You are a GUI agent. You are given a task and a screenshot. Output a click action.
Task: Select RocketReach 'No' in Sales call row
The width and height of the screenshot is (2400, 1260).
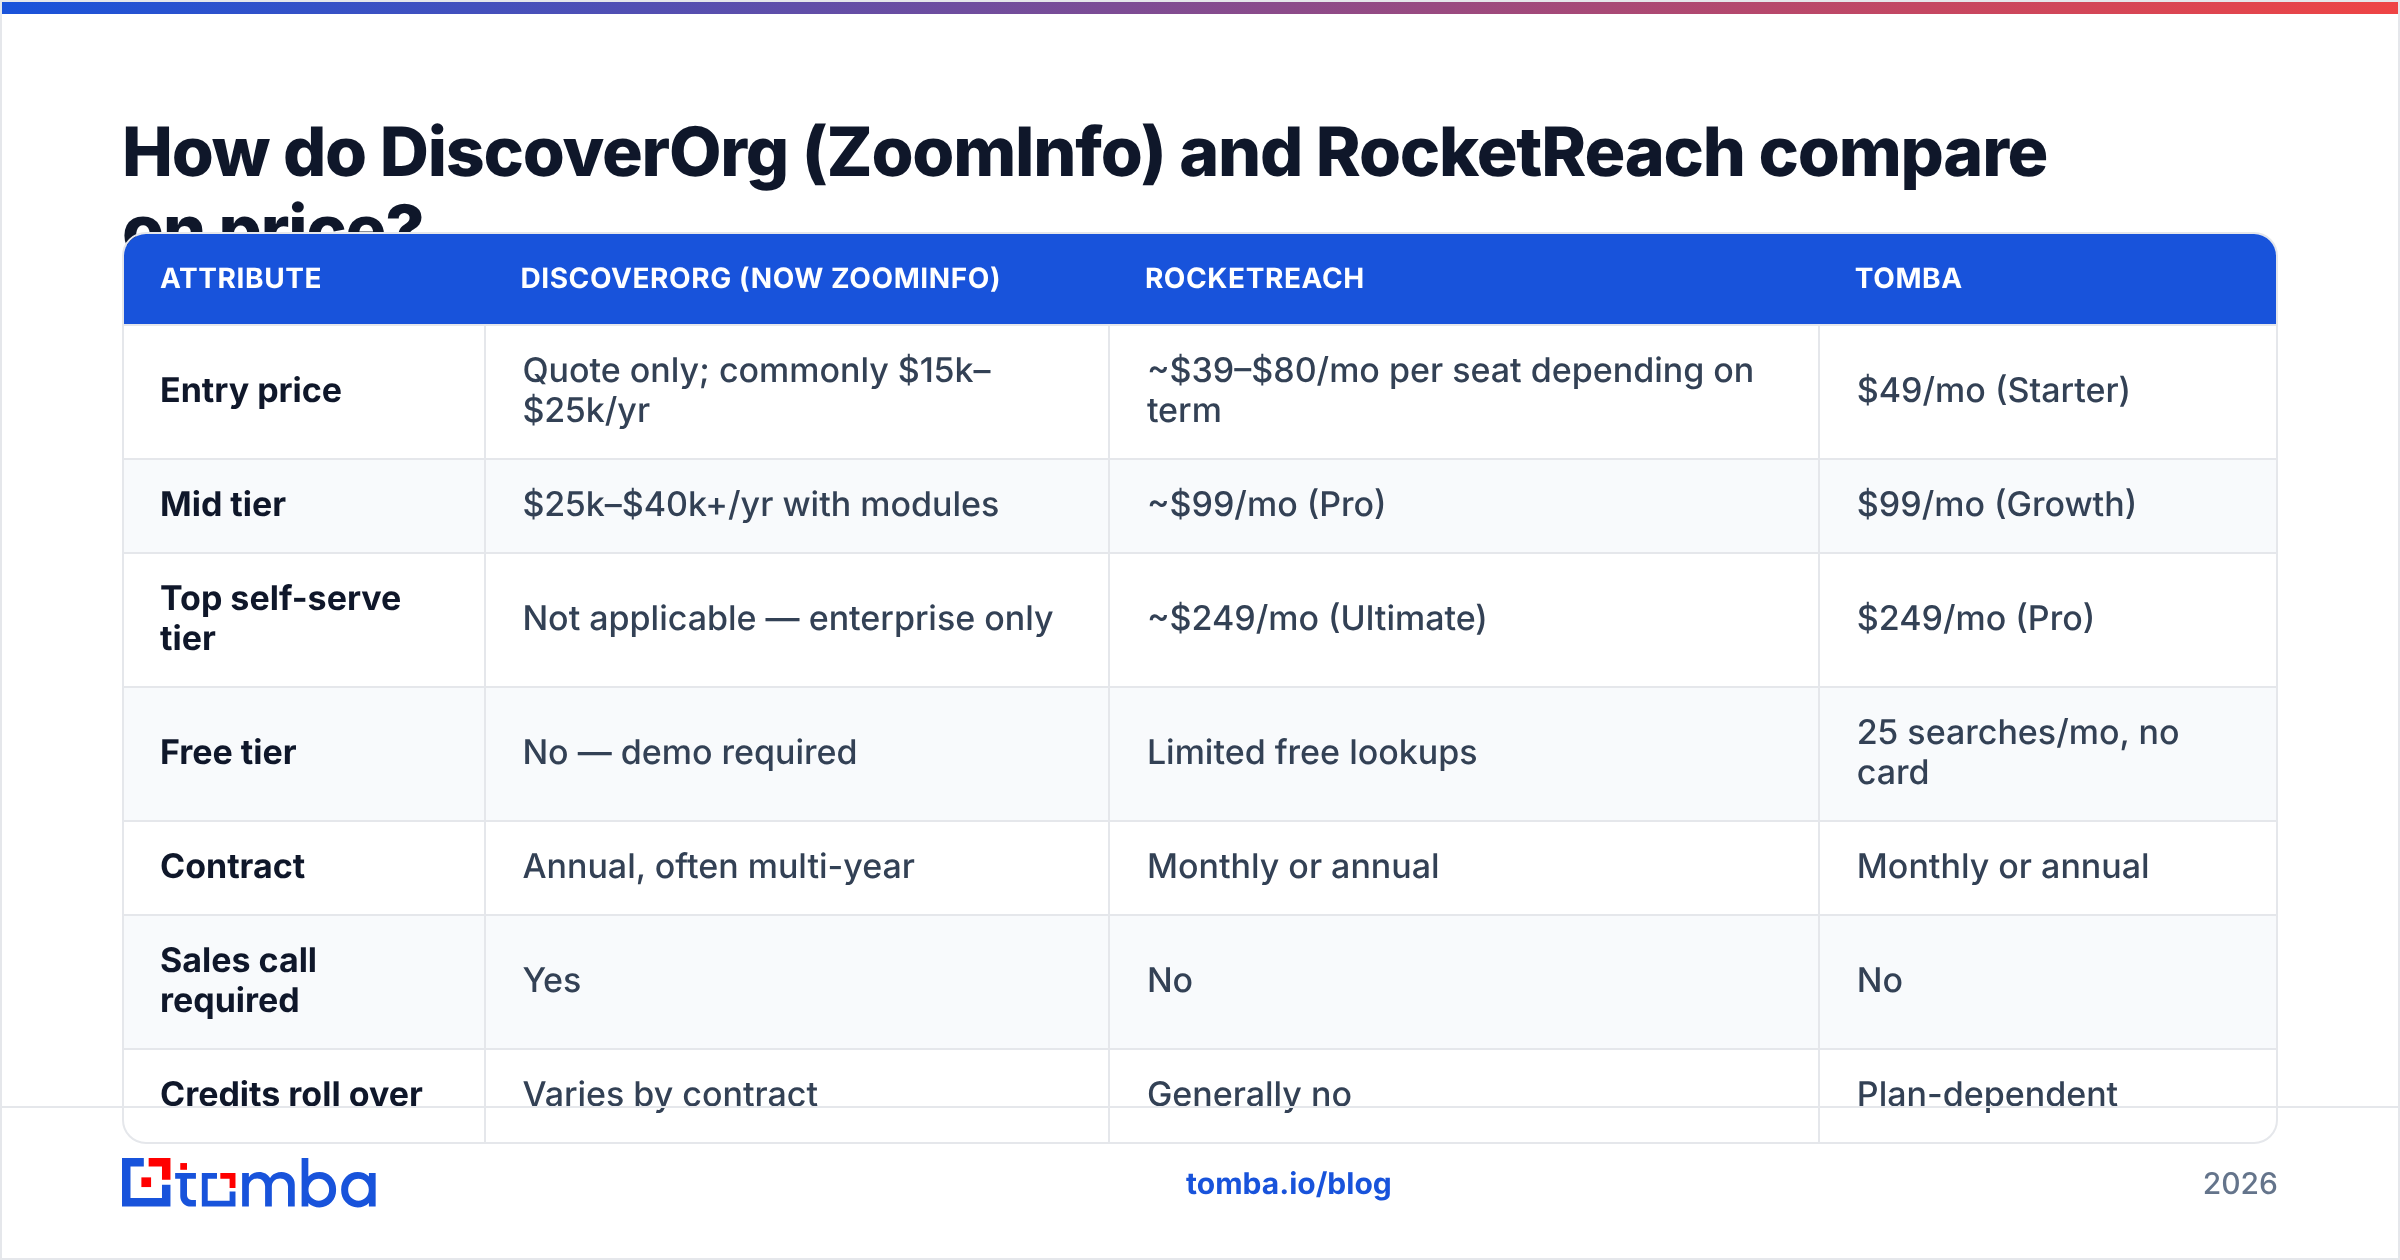click(1464, 981)
